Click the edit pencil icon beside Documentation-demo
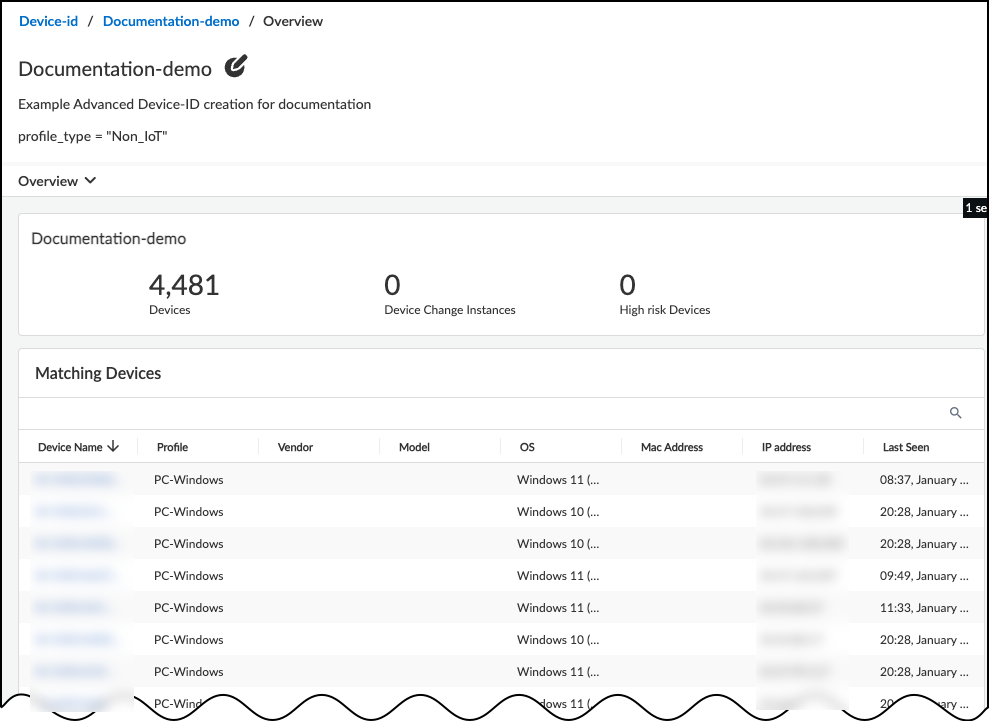Image resolution: width=989 pixels, height=721 pixels. [x=235, y=67]
